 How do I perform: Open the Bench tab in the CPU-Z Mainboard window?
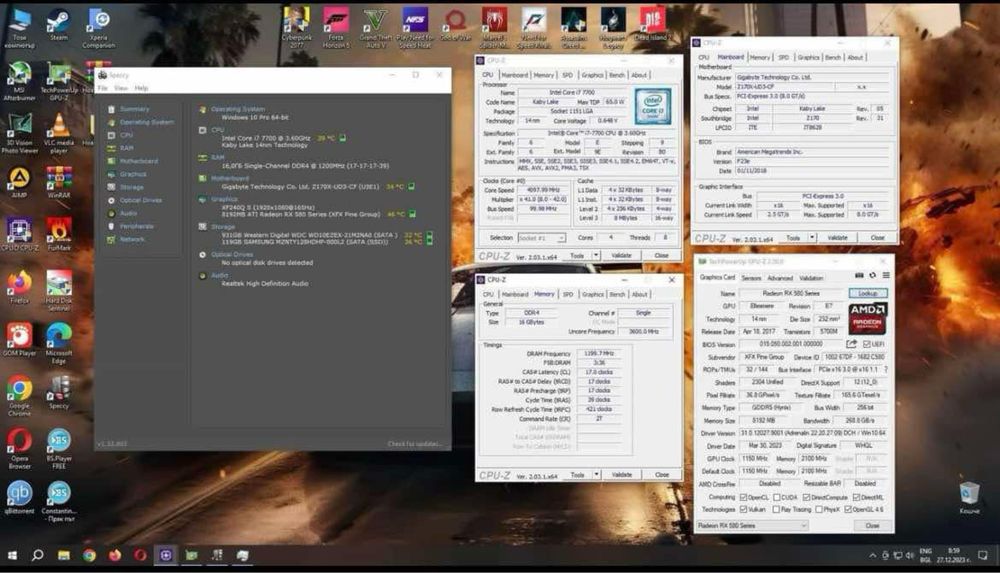[833, 57]
